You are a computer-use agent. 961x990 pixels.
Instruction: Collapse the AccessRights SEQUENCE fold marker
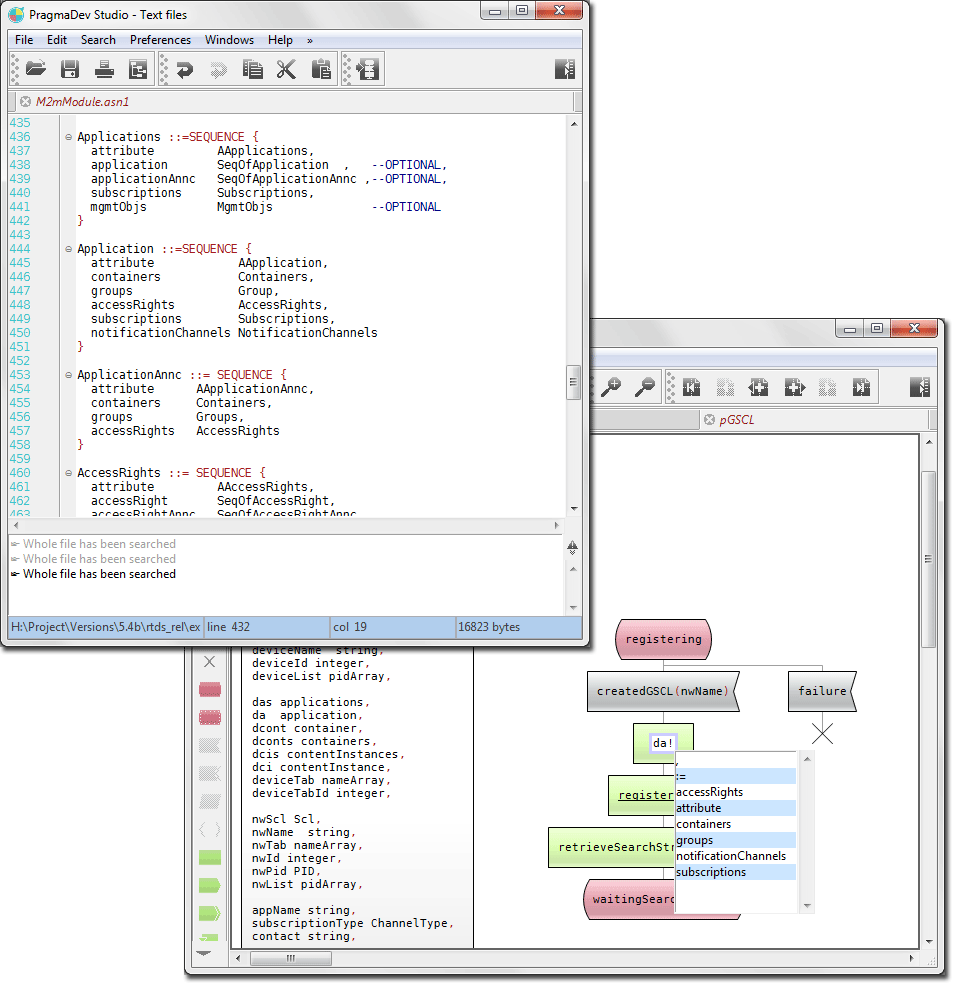coord(69,473)
